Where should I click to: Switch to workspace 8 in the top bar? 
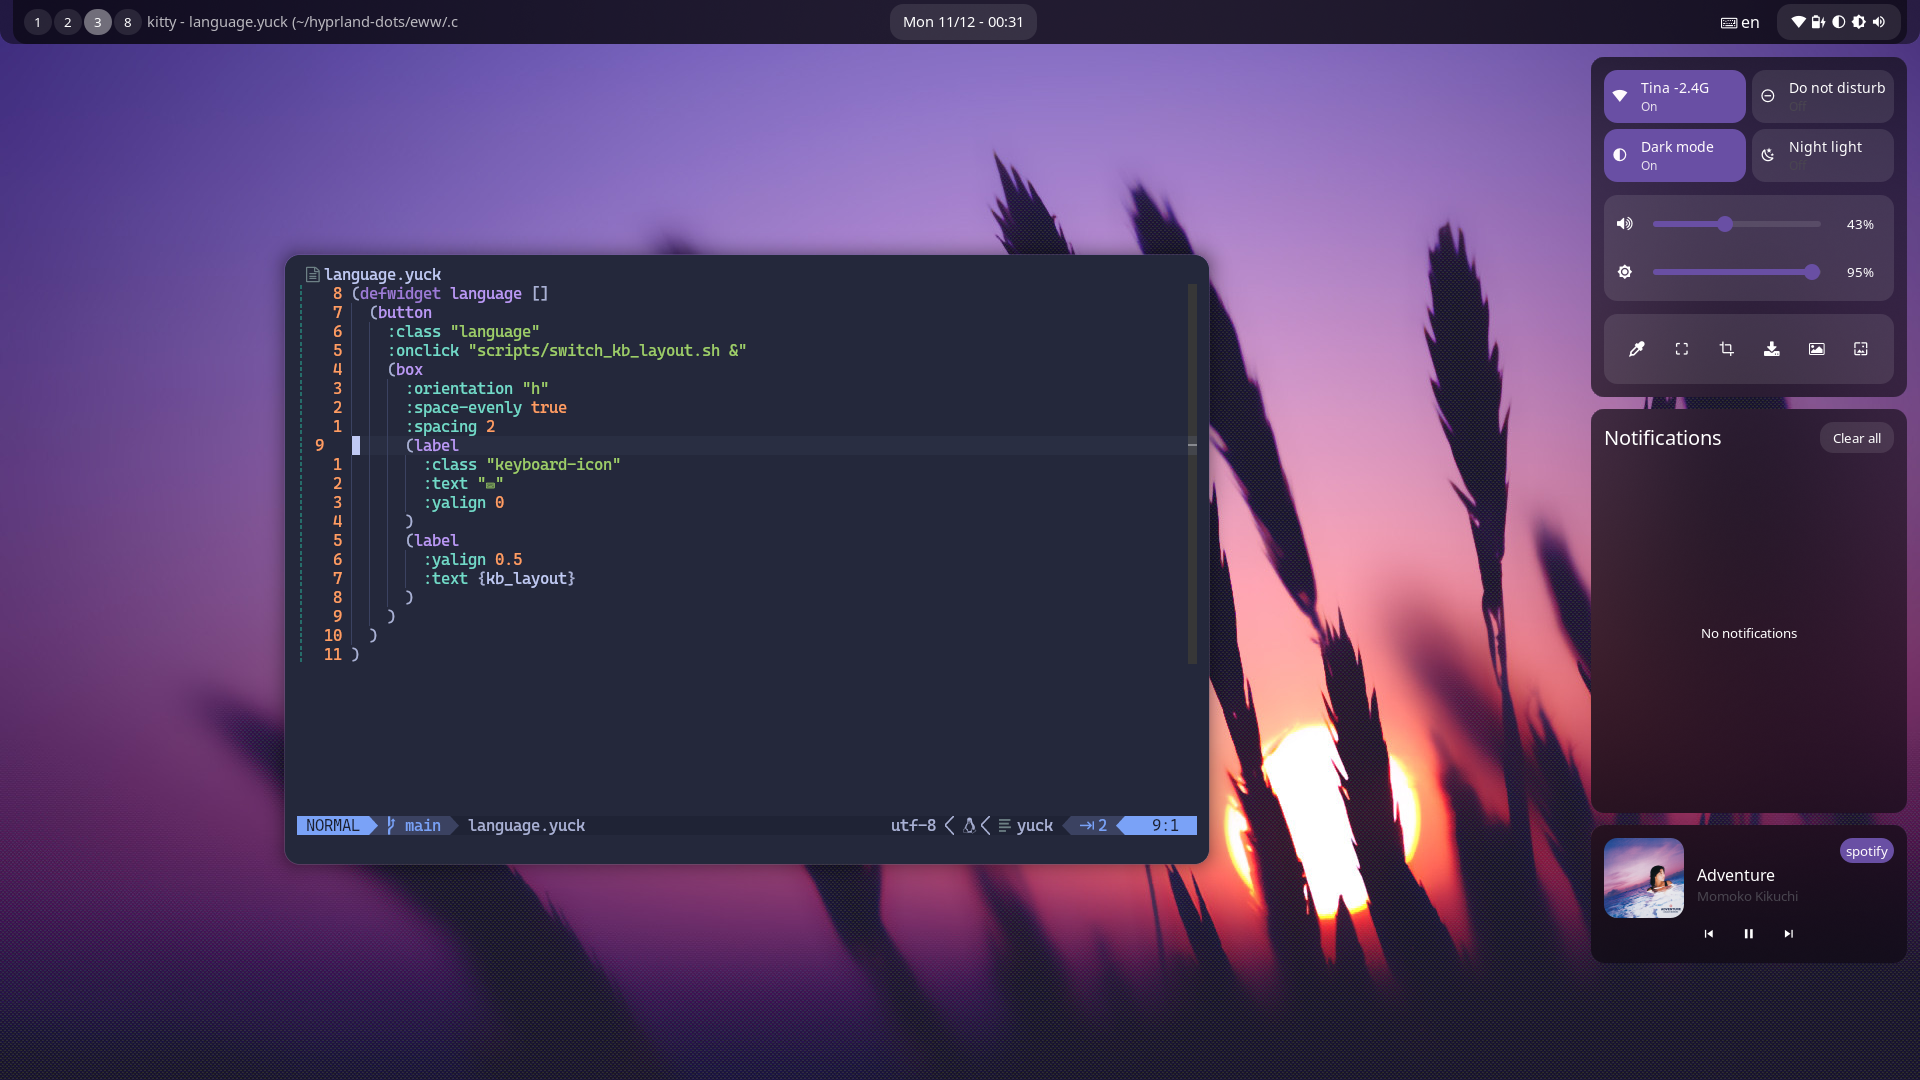pos(127,22)
